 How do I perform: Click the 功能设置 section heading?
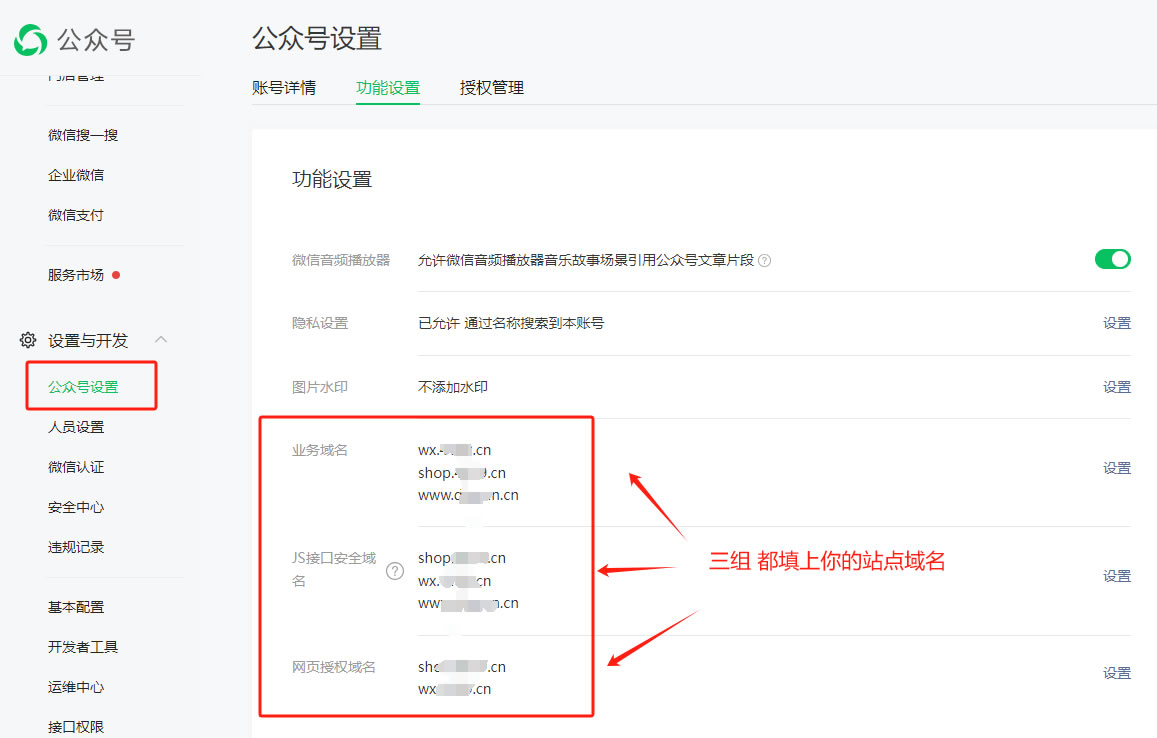click(332, 179)
